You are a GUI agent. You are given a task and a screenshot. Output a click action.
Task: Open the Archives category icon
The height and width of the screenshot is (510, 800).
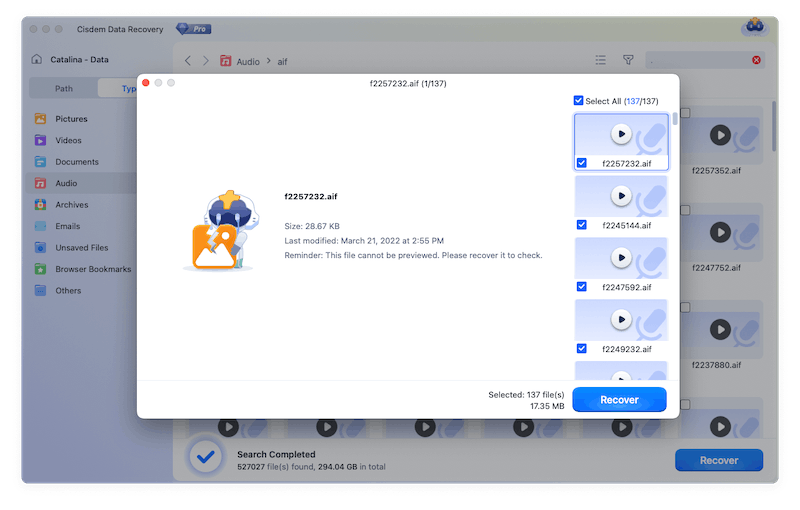coord(40,205)
